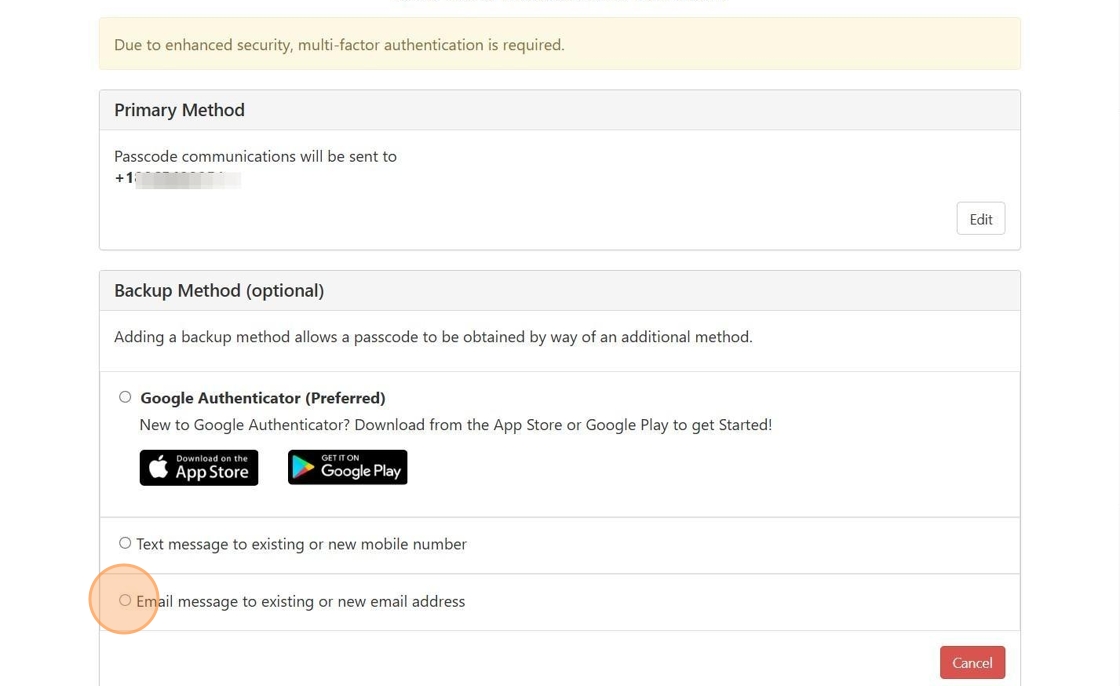Select the Email message radio button
1120x686 pixels.
[x=125, y=600]
